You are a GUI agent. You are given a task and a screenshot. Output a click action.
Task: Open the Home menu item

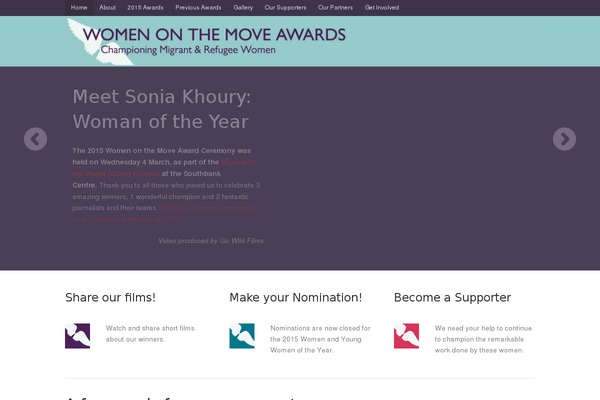click(x=79, y=8)
